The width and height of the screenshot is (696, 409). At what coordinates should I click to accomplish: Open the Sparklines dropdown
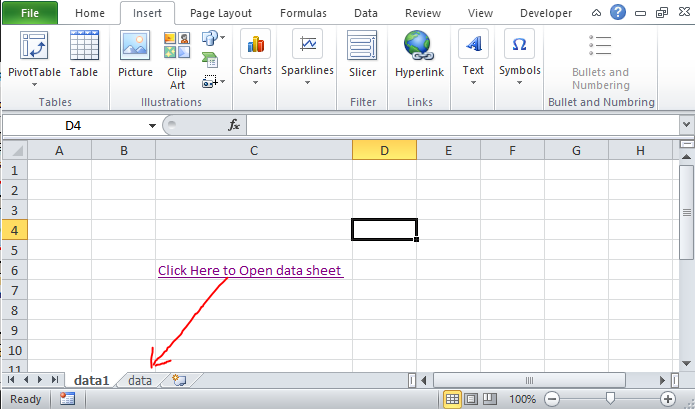coord(308,58)
